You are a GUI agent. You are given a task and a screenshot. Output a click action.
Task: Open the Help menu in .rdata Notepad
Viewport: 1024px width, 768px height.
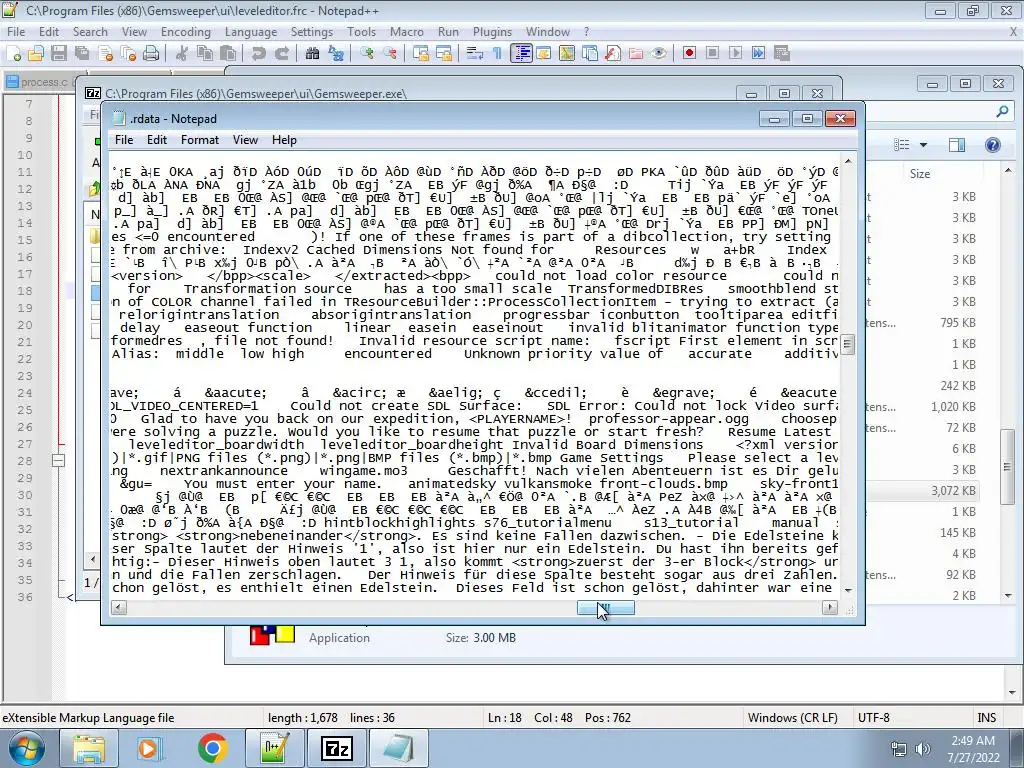284,140
